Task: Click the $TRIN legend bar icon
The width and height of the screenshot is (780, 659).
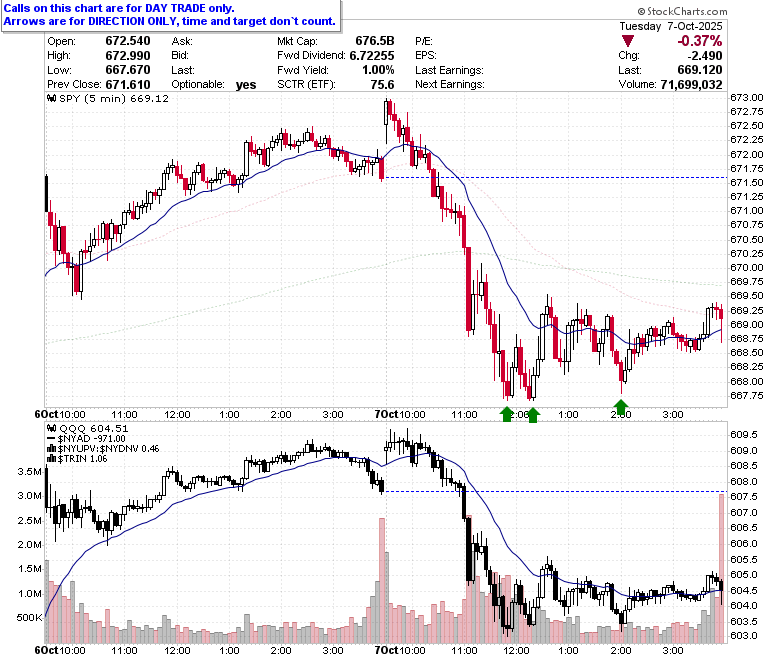Action: pyautogui.click(x=51, y=459)
